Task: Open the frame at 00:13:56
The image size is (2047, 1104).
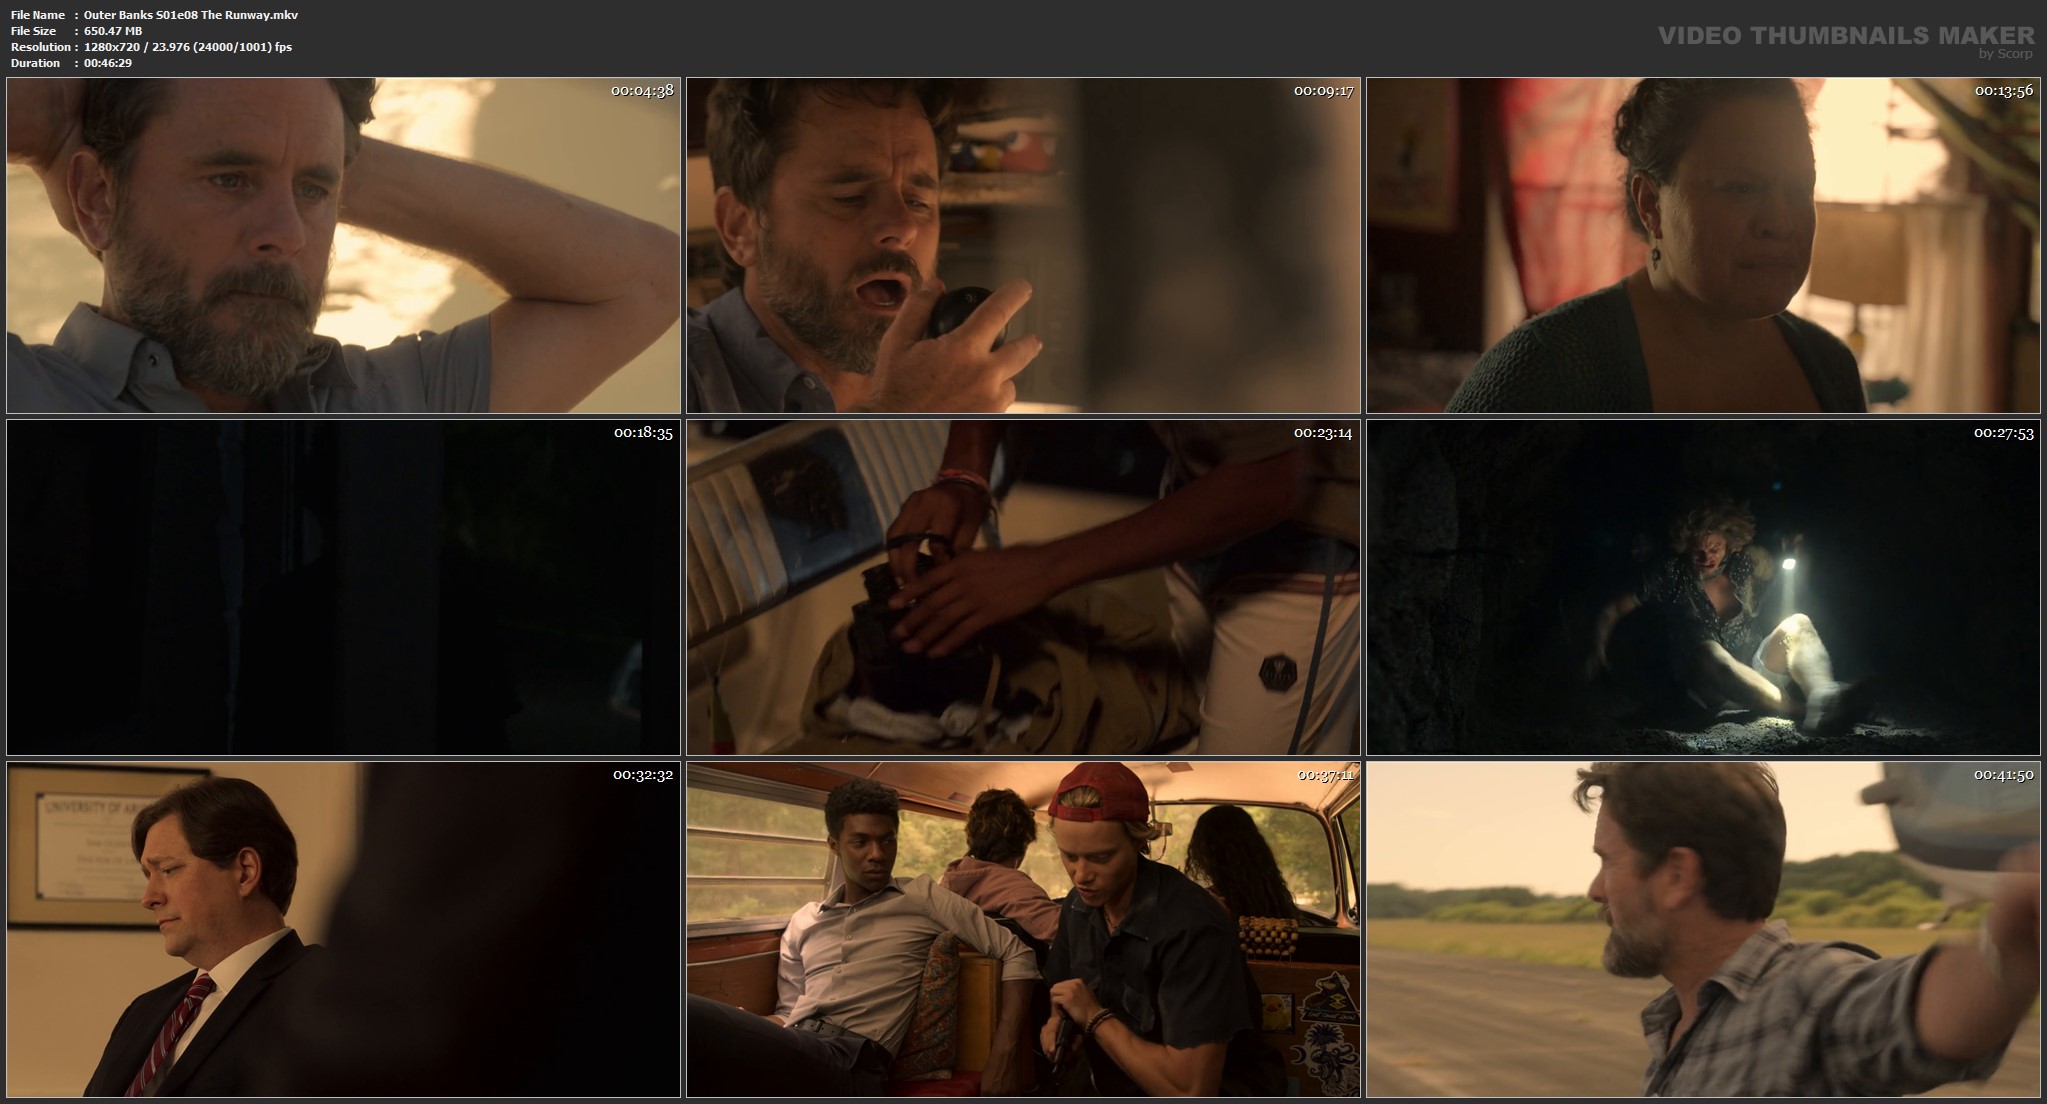Action: 1703,246
